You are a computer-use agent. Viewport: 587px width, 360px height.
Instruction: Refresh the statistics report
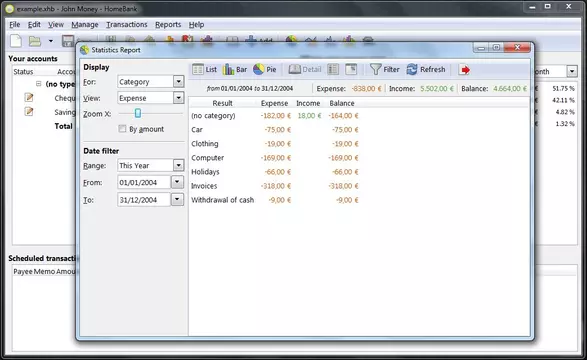[x=426, y=69]
